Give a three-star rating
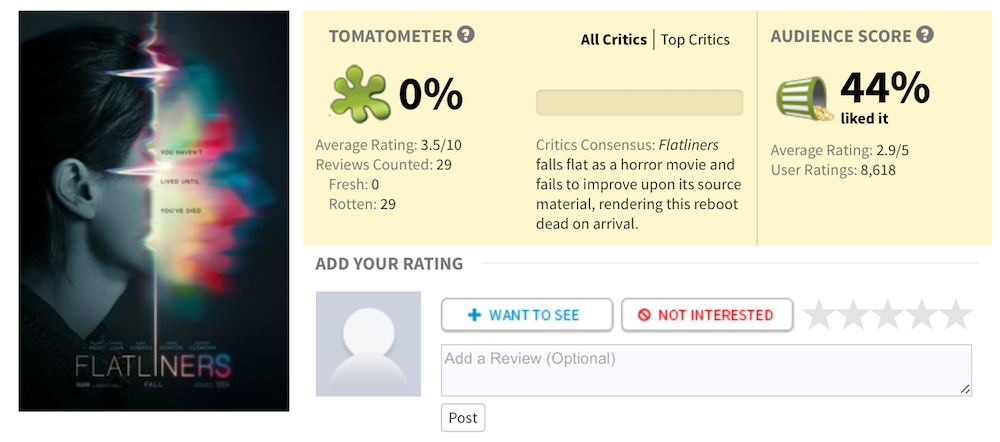1000x442 pixels. pyautogui.click(x=888, y=315)
